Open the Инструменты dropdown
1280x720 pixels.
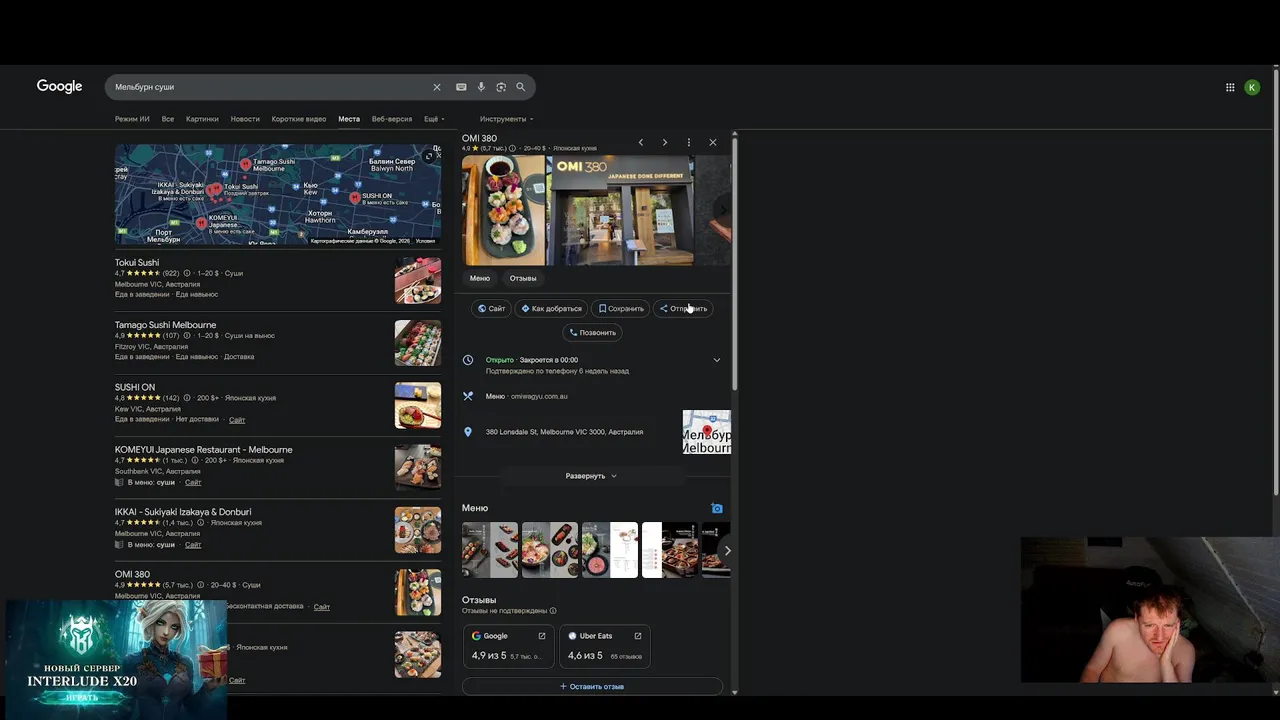[x=506, y=119]
